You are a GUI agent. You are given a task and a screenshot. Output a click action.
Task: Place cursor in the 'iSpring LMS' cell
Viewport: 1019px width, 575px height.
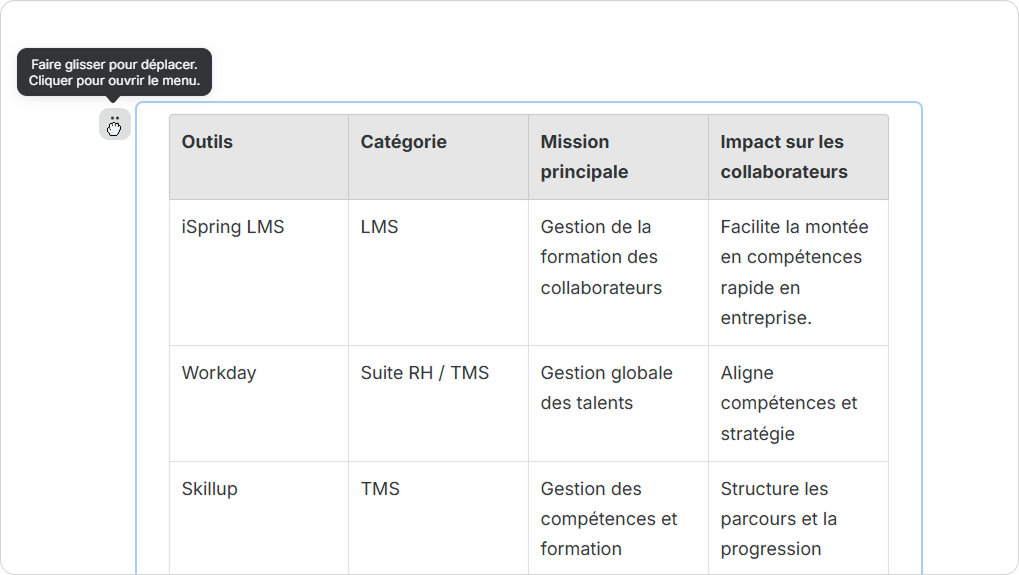tap(233, 227)
